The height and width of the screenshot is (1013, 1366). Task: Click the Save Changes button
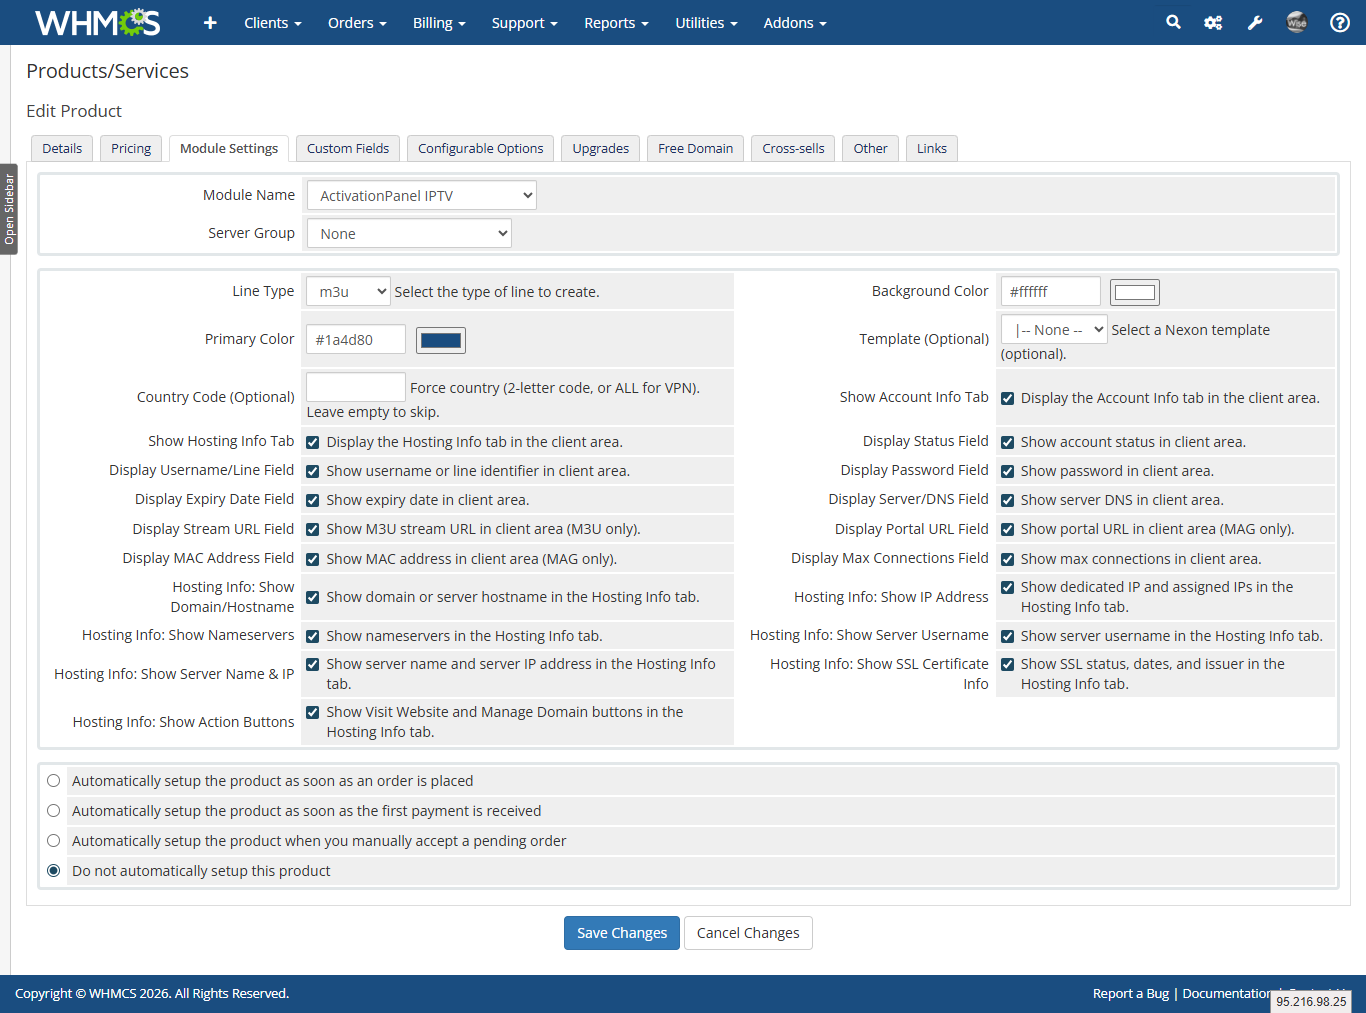(621, 933)
